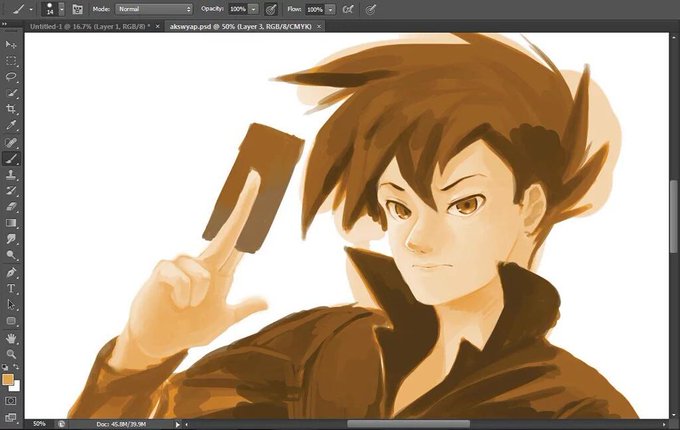
Task: Select the Path Selection tool
Action: pyautogui.click(x=11, y=305)
